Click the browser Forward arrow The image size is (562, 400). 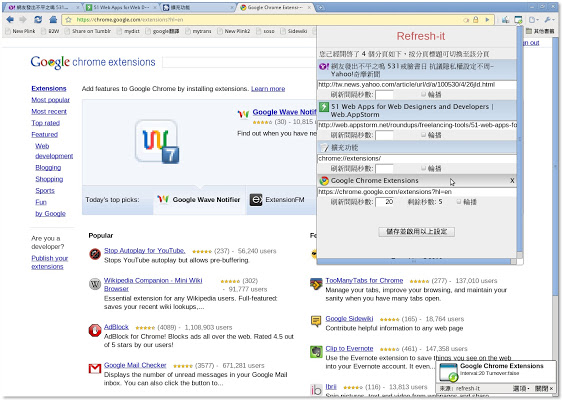(23, 20)
